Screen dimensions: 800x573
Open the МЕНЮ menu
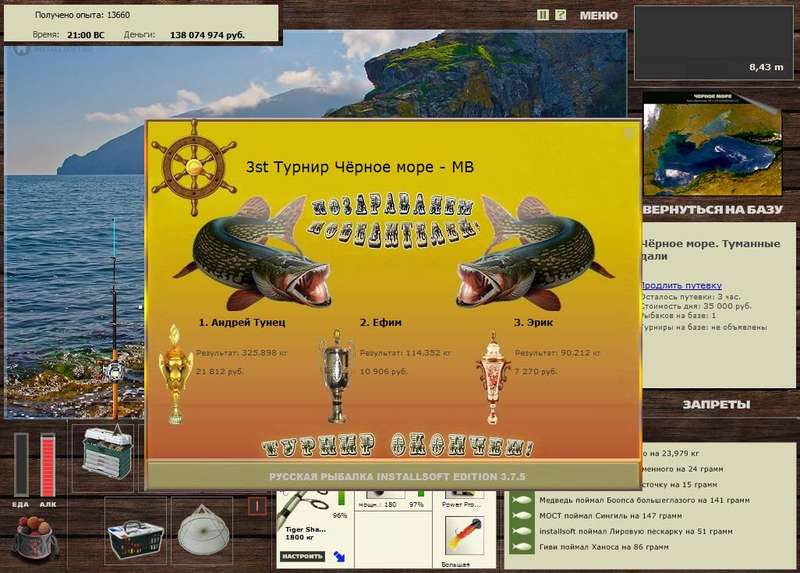[x=598, y=16]
